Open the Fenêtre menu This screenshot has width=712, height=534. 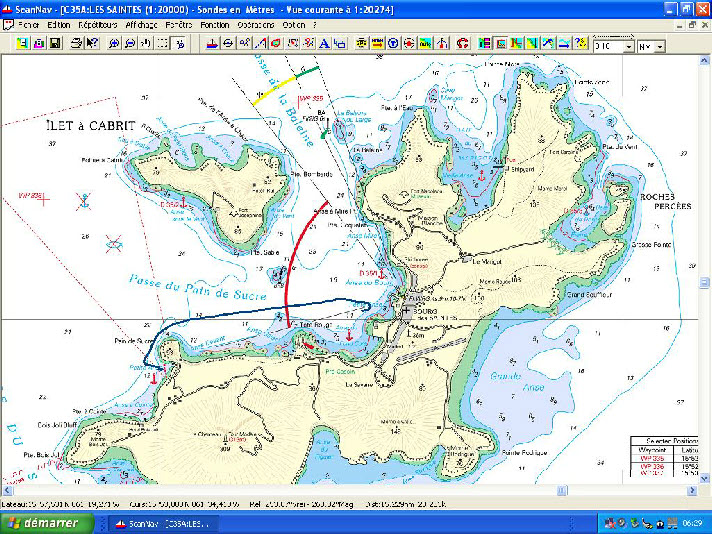tap(180, 24)
